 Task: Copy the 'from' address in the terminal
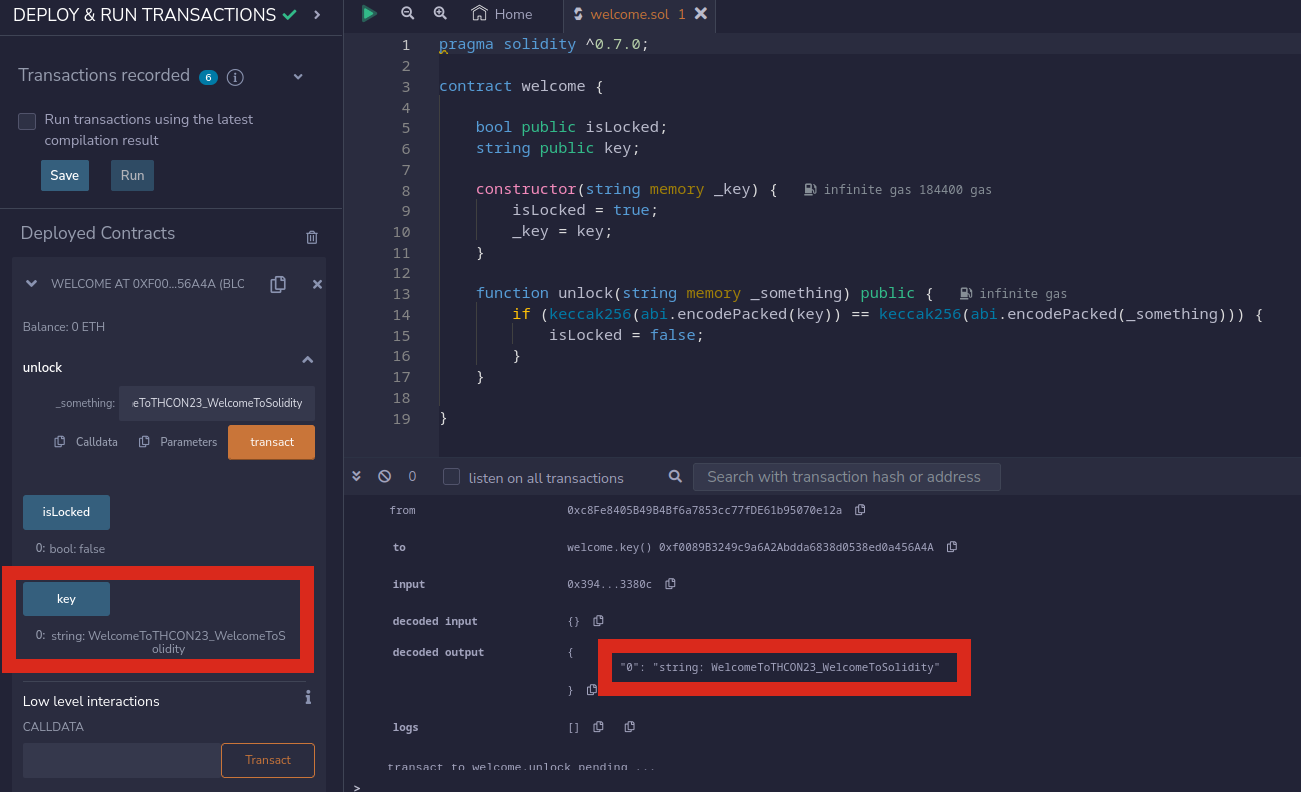tap(860, 510)
